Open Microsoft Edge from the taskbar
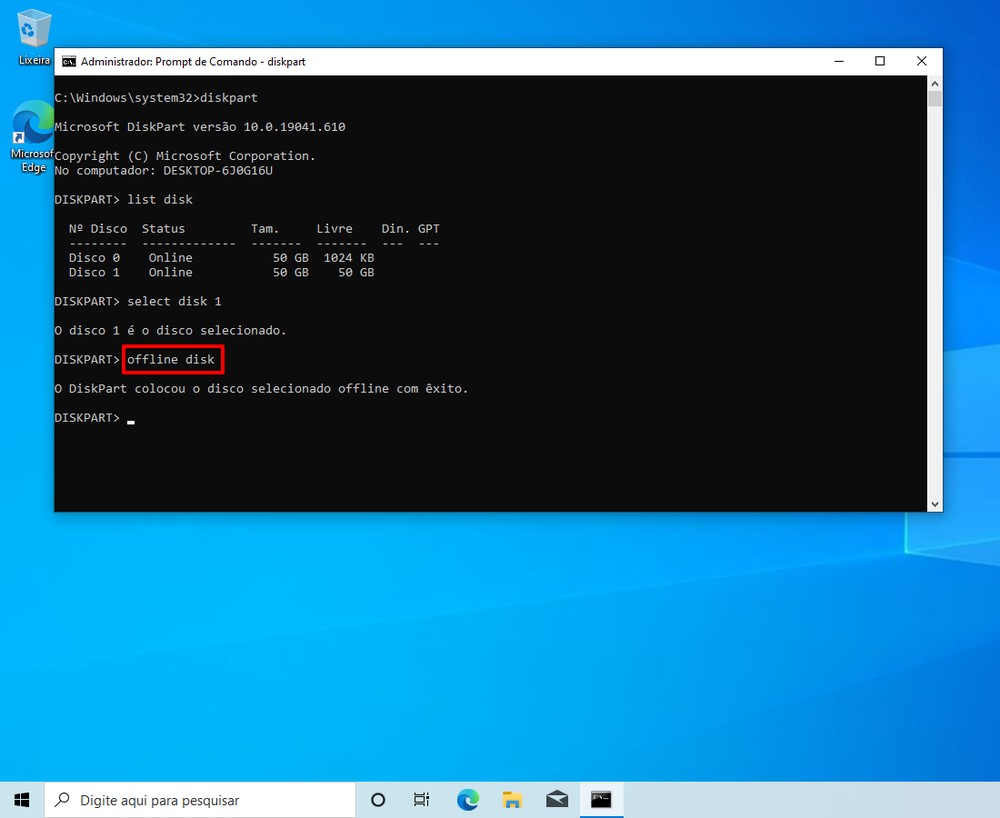The image size is (1000, 818). (467, 799)
